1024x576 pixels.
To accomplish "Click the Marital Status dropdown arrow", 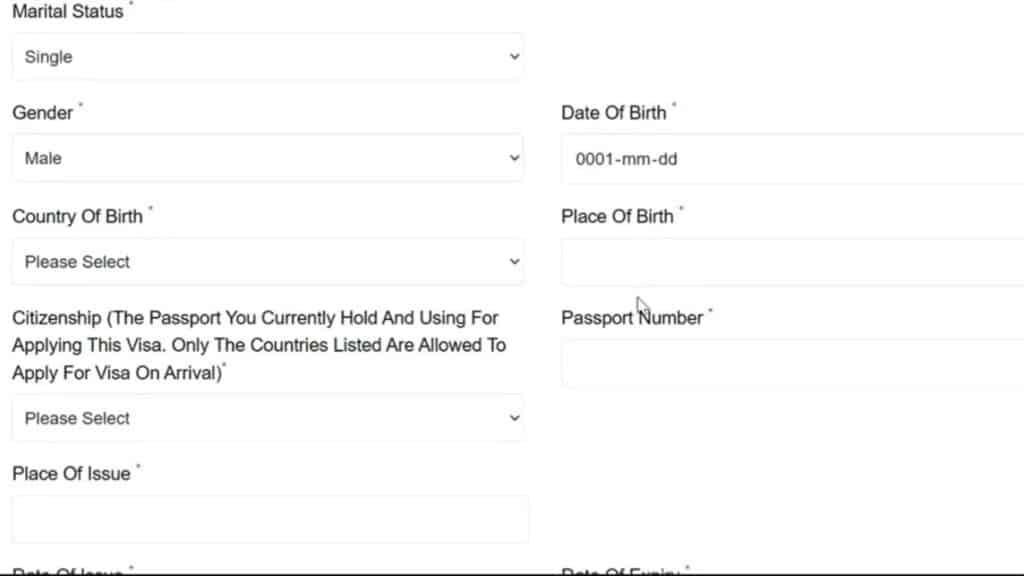I will point(514,57).
